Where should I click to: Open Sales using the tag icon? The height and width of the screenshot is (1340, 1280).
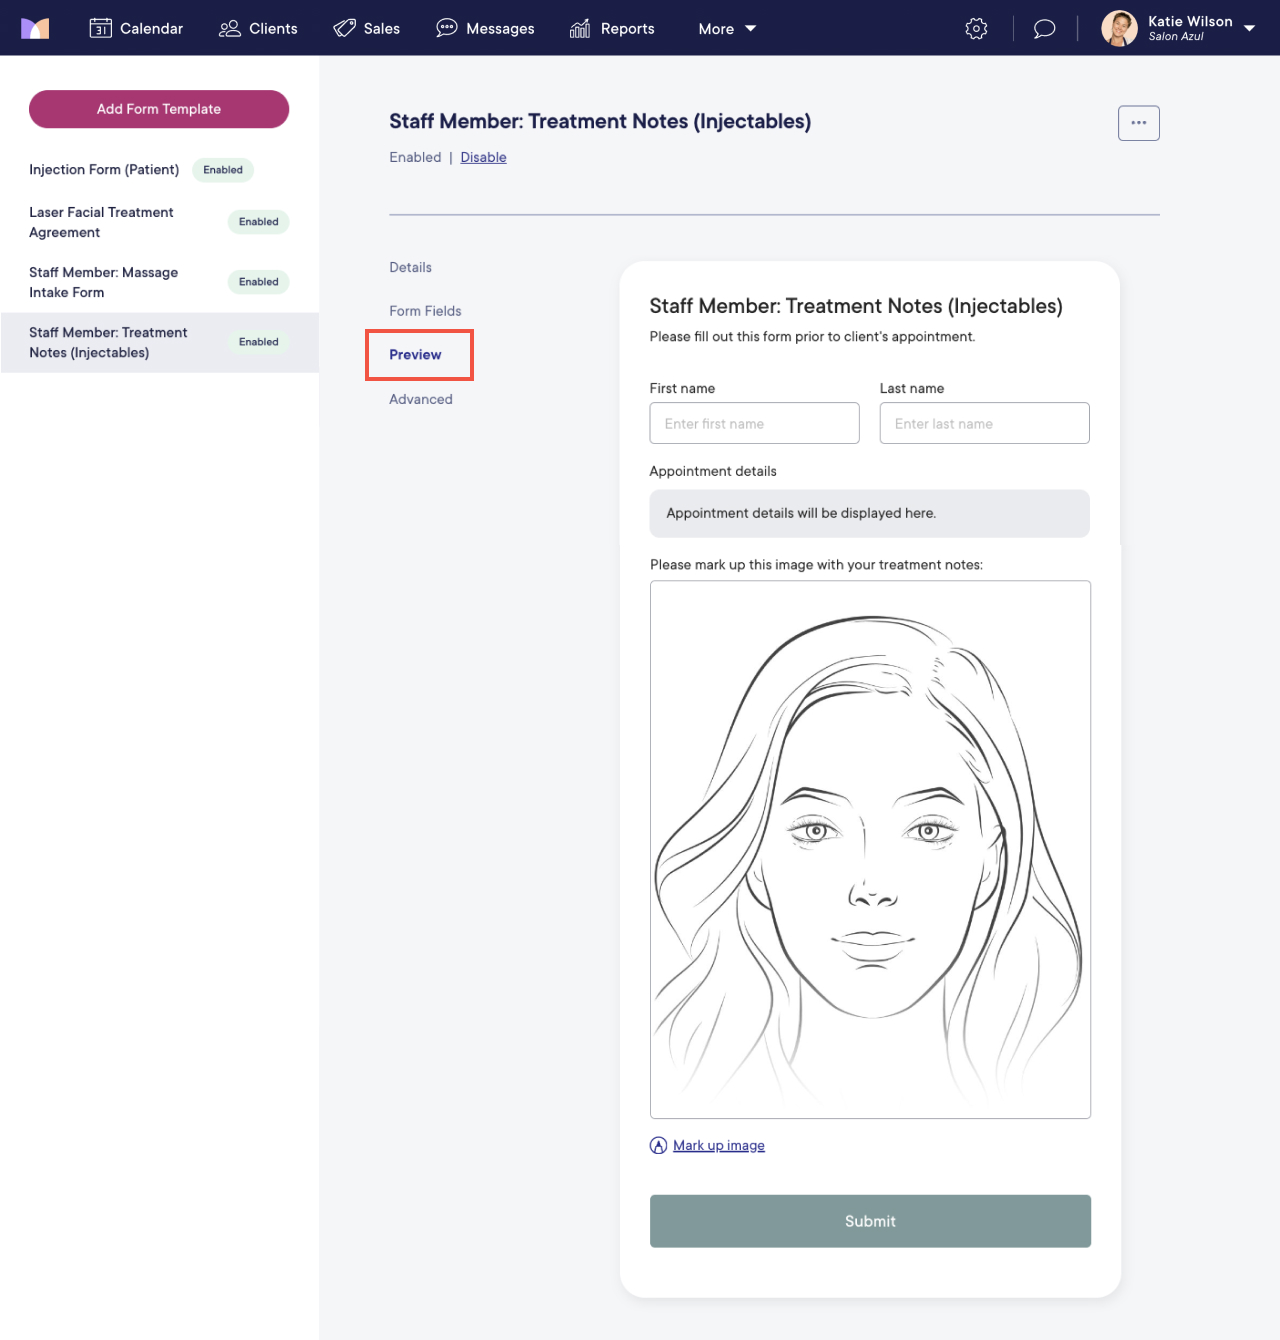pyautogui.click(x=345, y=28)
